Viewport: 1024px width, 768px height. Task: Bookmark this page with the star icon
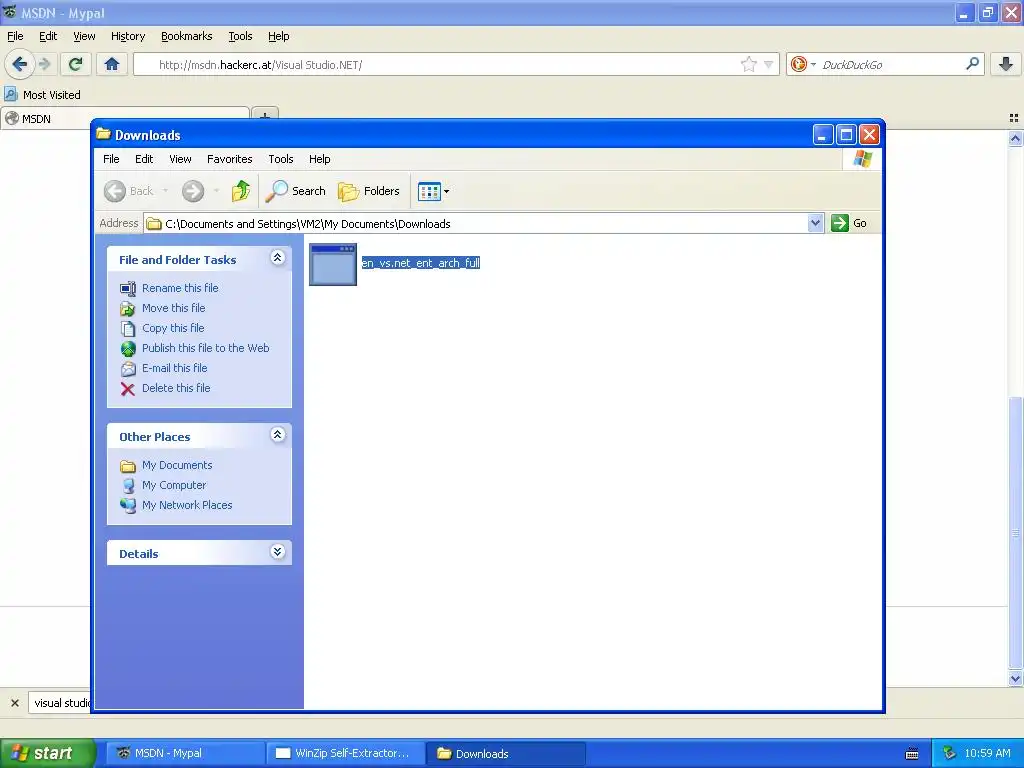(748, 64)
